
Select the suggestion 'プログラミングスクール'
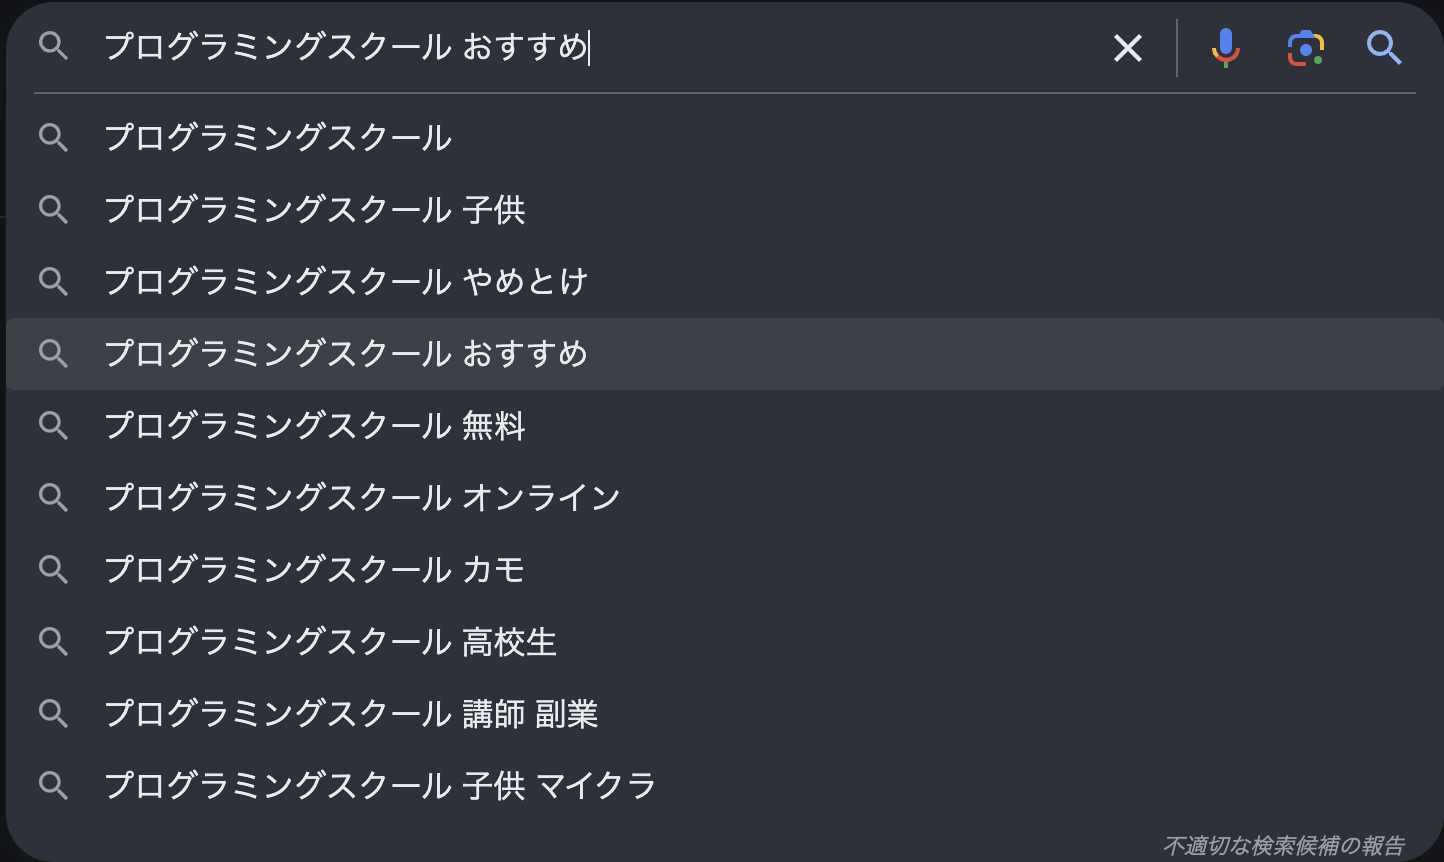tap(278, 138)
